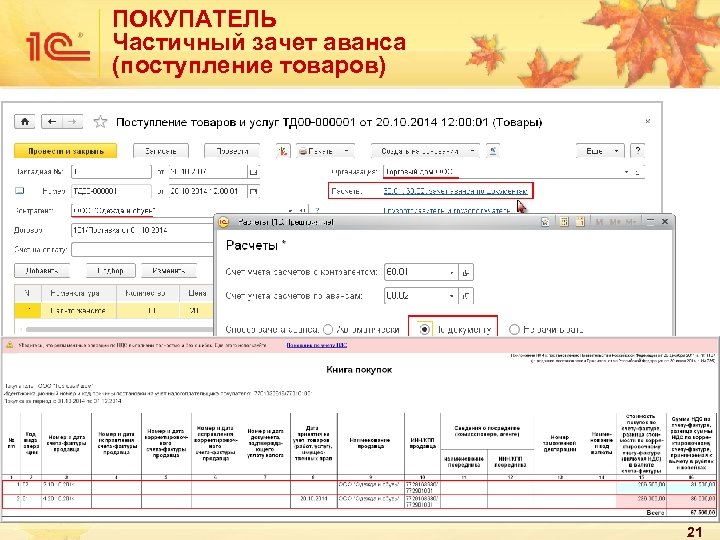Screen dimensions: 720x540
Task: Expand the 60.01 account dropdown arrow
Action: coord(452,272)
